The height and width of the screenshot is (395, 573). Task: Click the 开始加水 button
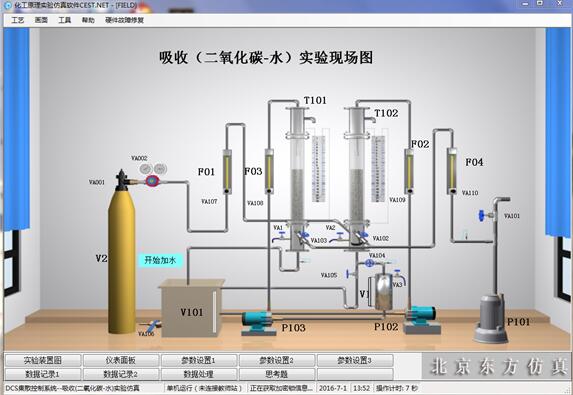click(160, 260)
